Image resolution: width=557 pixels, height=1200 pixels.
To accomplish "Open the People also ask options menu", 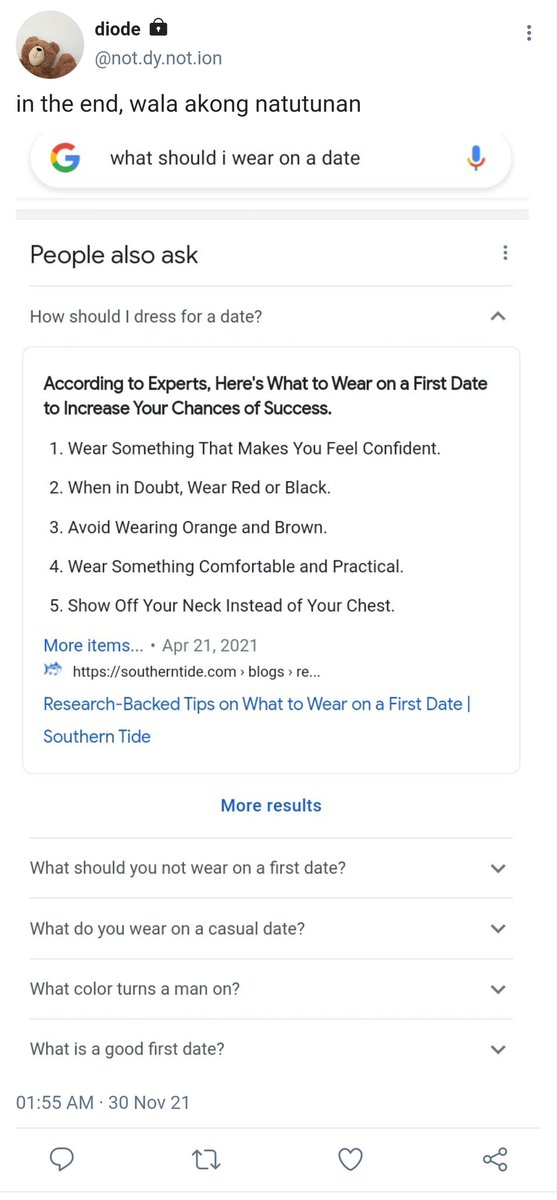I will click(506, 253).
